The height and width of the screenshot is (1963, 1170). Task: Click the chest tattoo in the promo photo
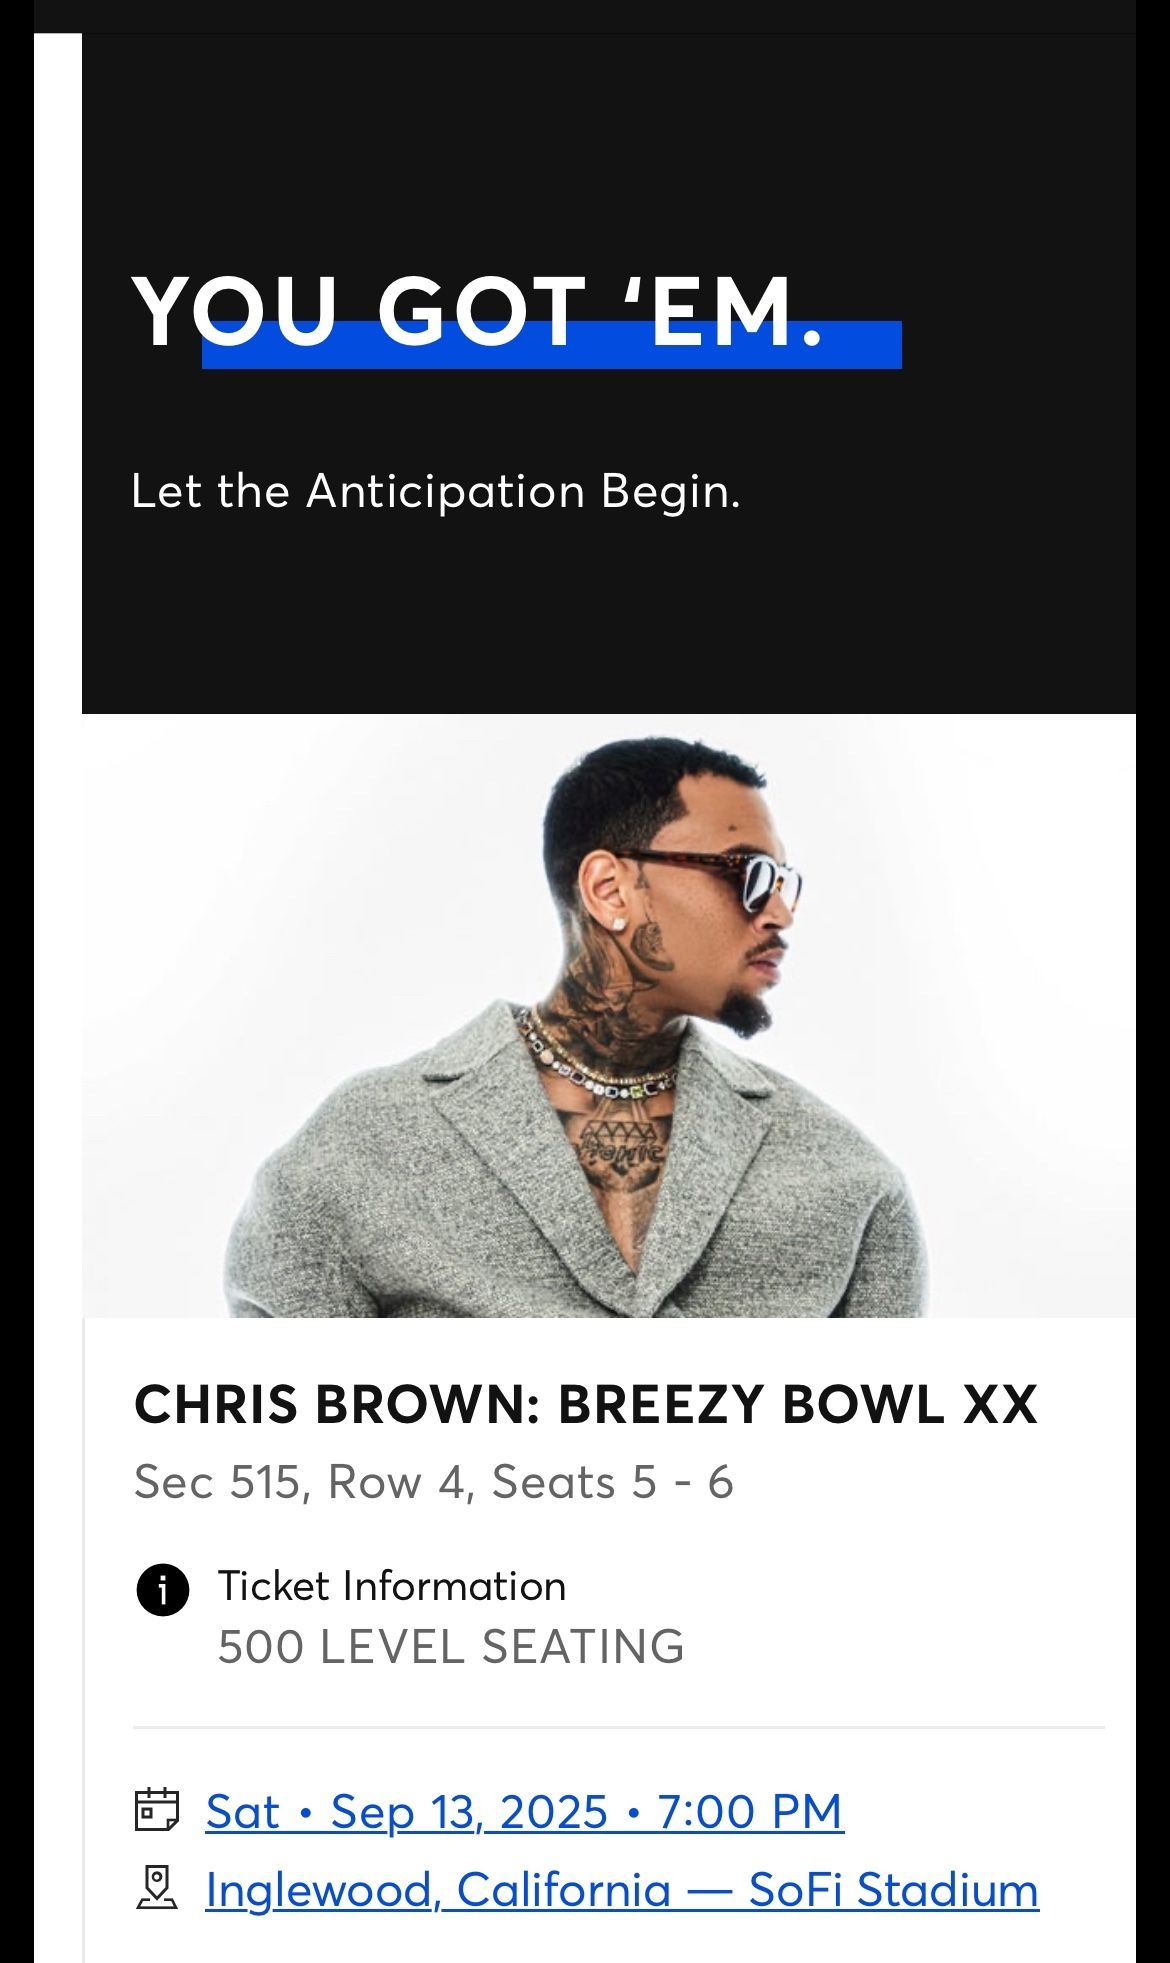point(622,1145)
